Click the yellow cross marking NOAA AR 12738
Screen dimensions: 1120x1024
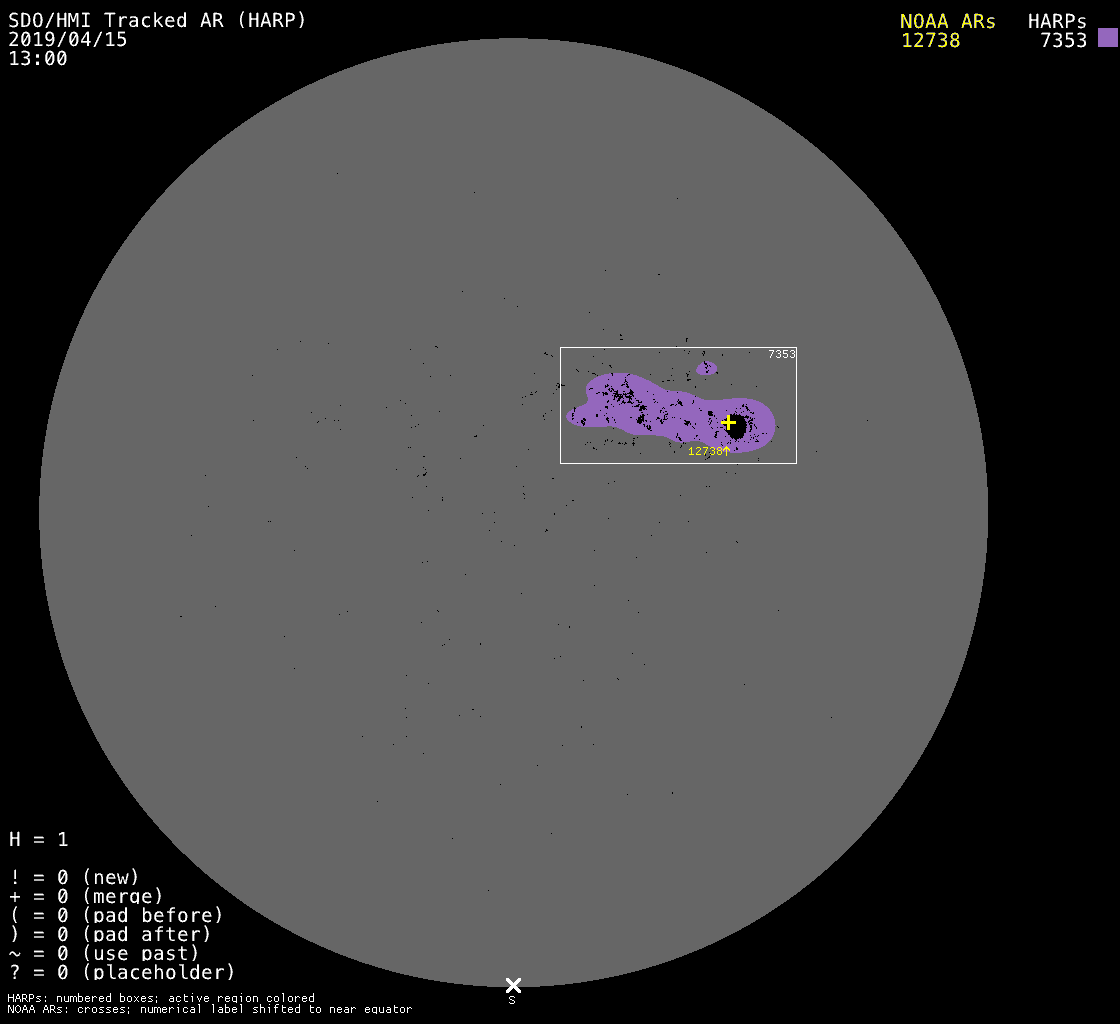(x=729, y=422)
